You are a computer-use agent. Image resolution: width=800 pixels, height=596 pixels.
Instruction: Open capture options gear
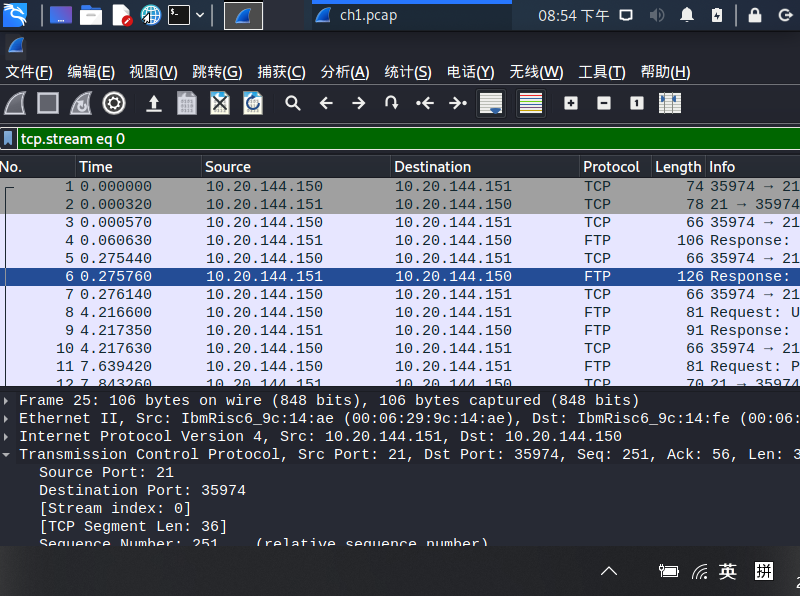(114, 104)
